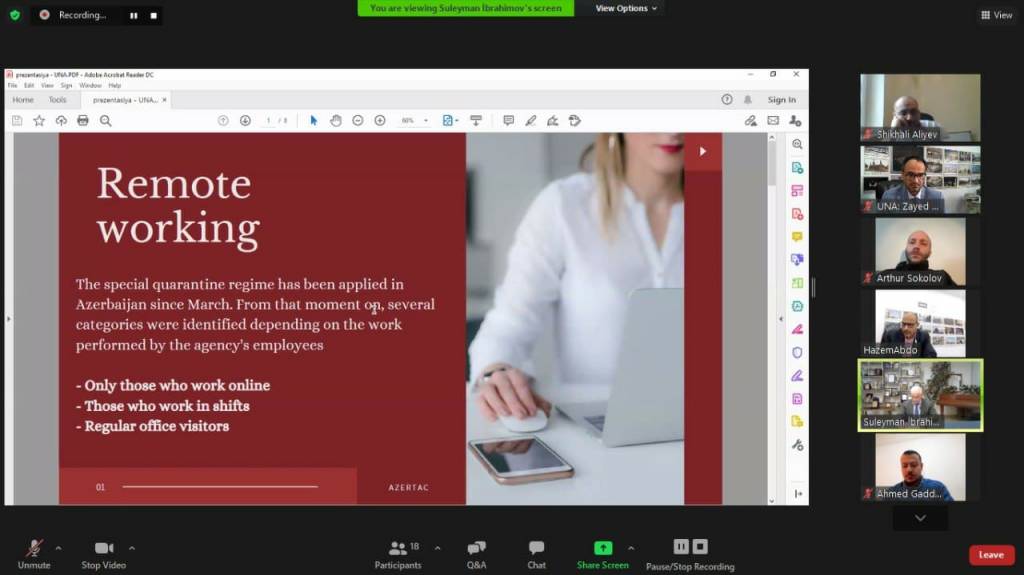The image size is (1024, 575).
Task: Select Arthur Sokolov's video thumbnail
Action: coord(920,251)
